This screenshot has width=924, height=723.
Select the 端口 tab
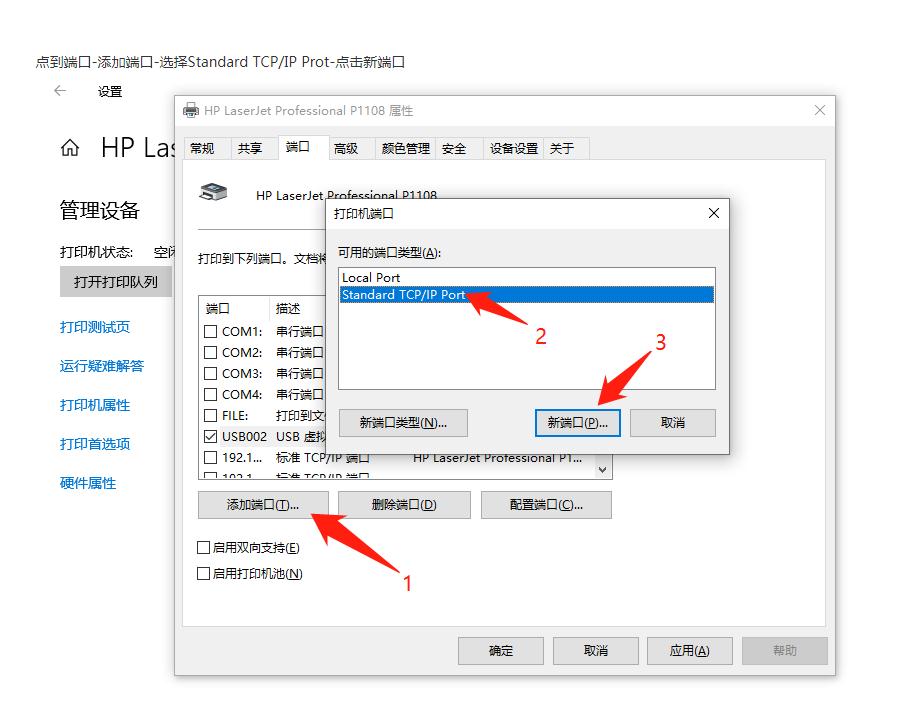pyautogui.click(x=303, y=147)
